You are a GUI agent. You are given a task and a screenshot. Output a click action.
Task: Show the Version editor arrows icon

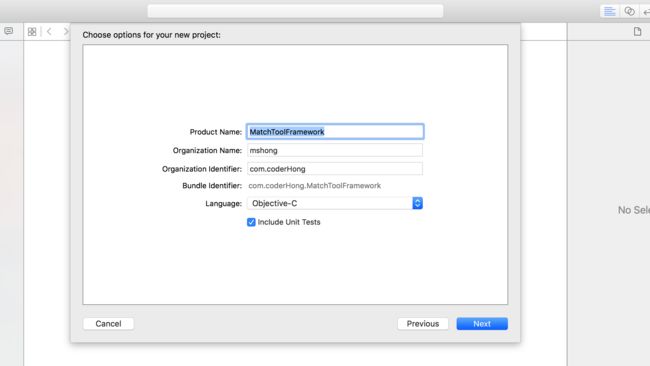point(646,12)
